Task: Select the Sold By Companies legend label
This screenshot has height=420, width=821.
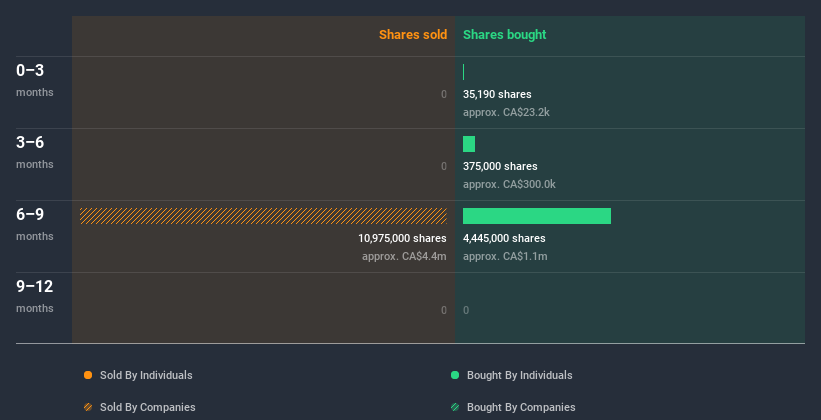Action: [148, 407]
